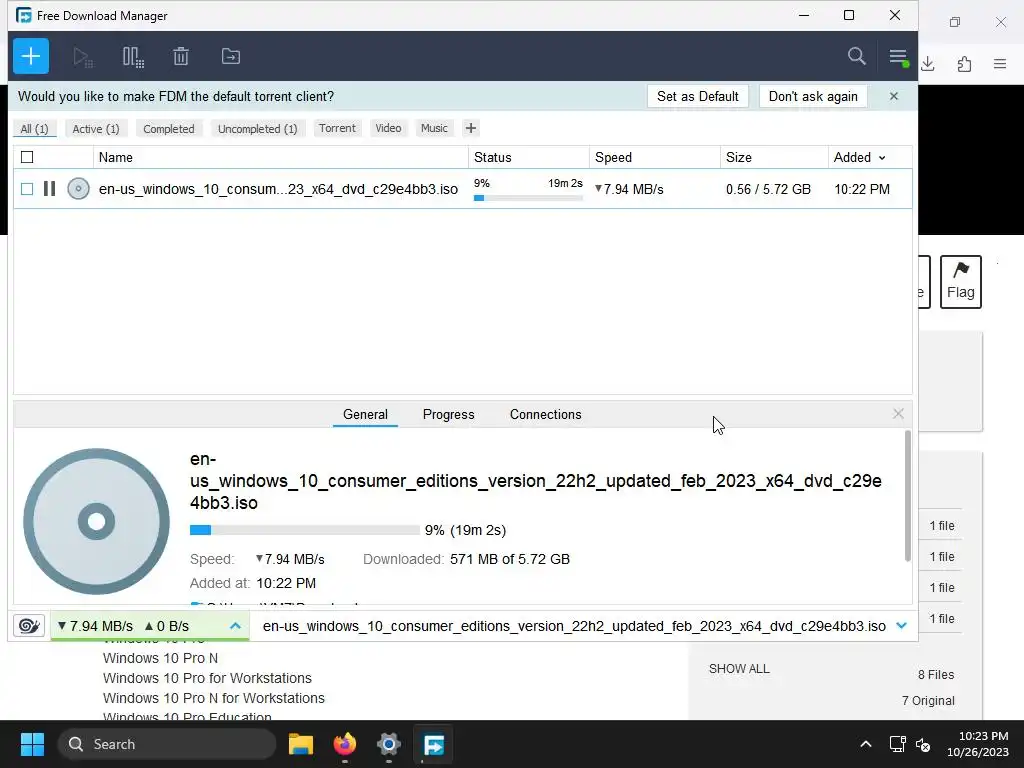Sort by the Added column arrow
Viewport: 1024px width, 768px height.
coord(882,158)
